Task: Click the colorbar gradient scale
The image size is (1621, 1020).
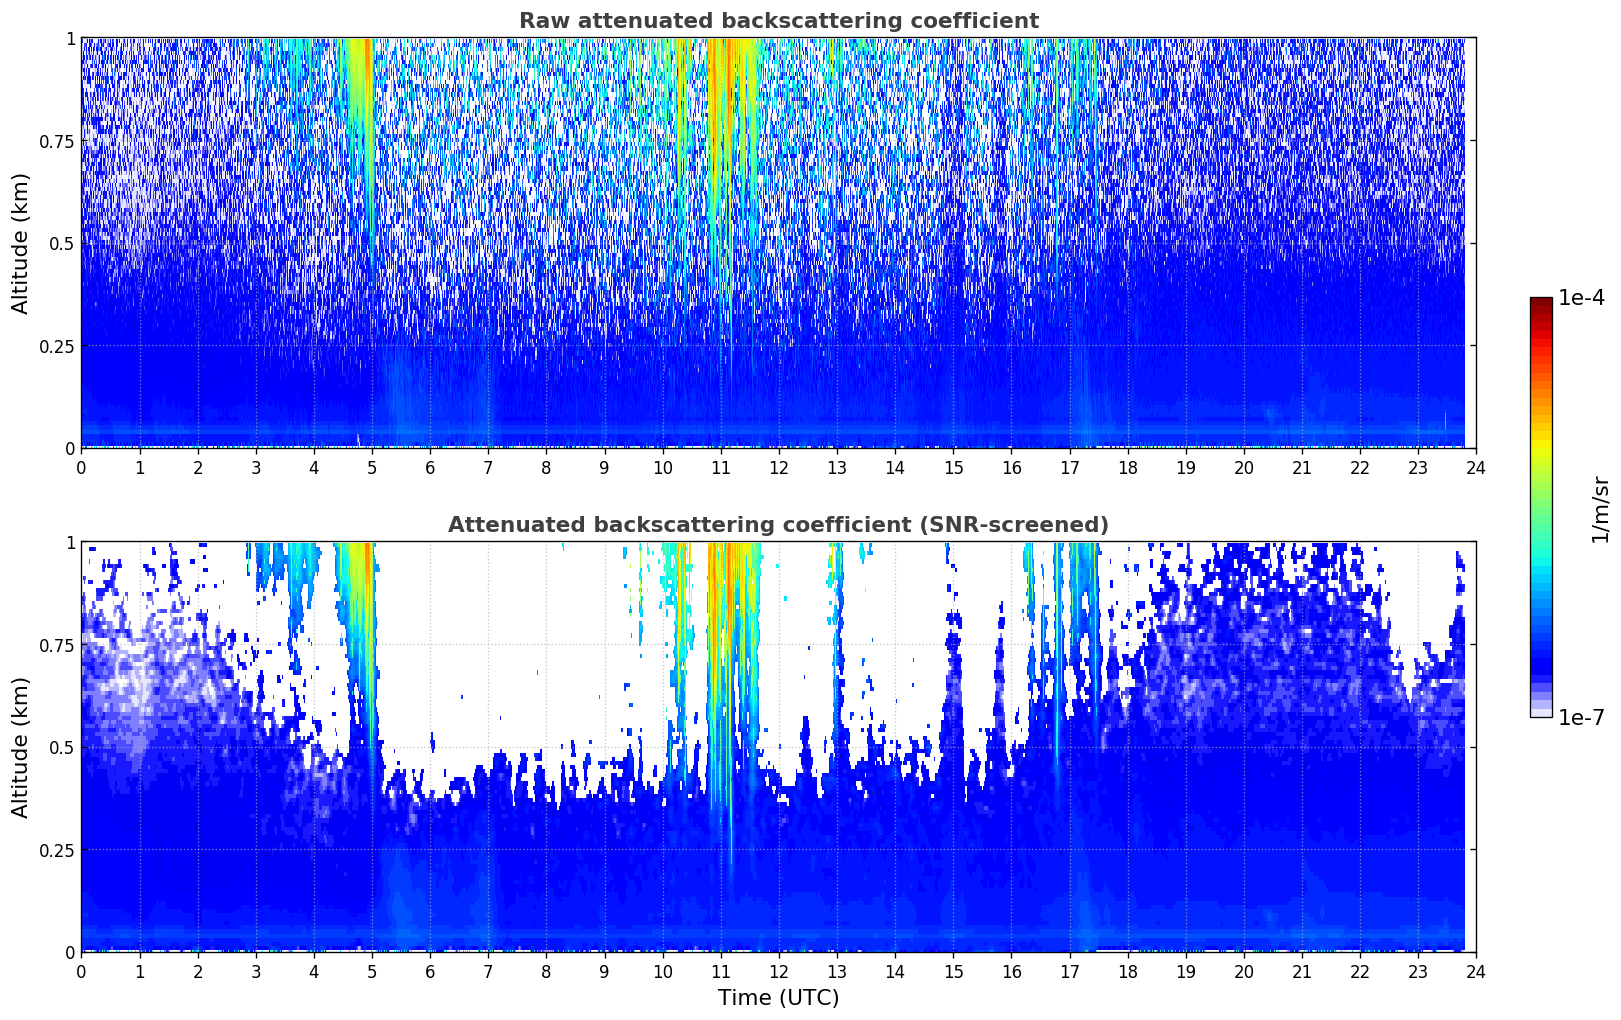Action: pos(1541,507)
